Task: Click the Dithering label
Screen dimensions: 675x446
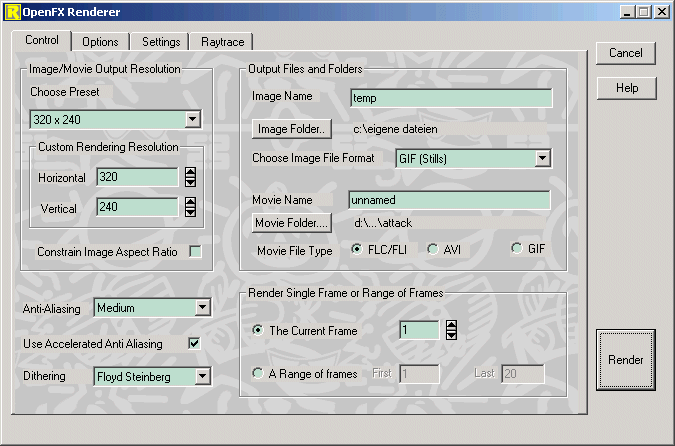Action: point(44,376)
